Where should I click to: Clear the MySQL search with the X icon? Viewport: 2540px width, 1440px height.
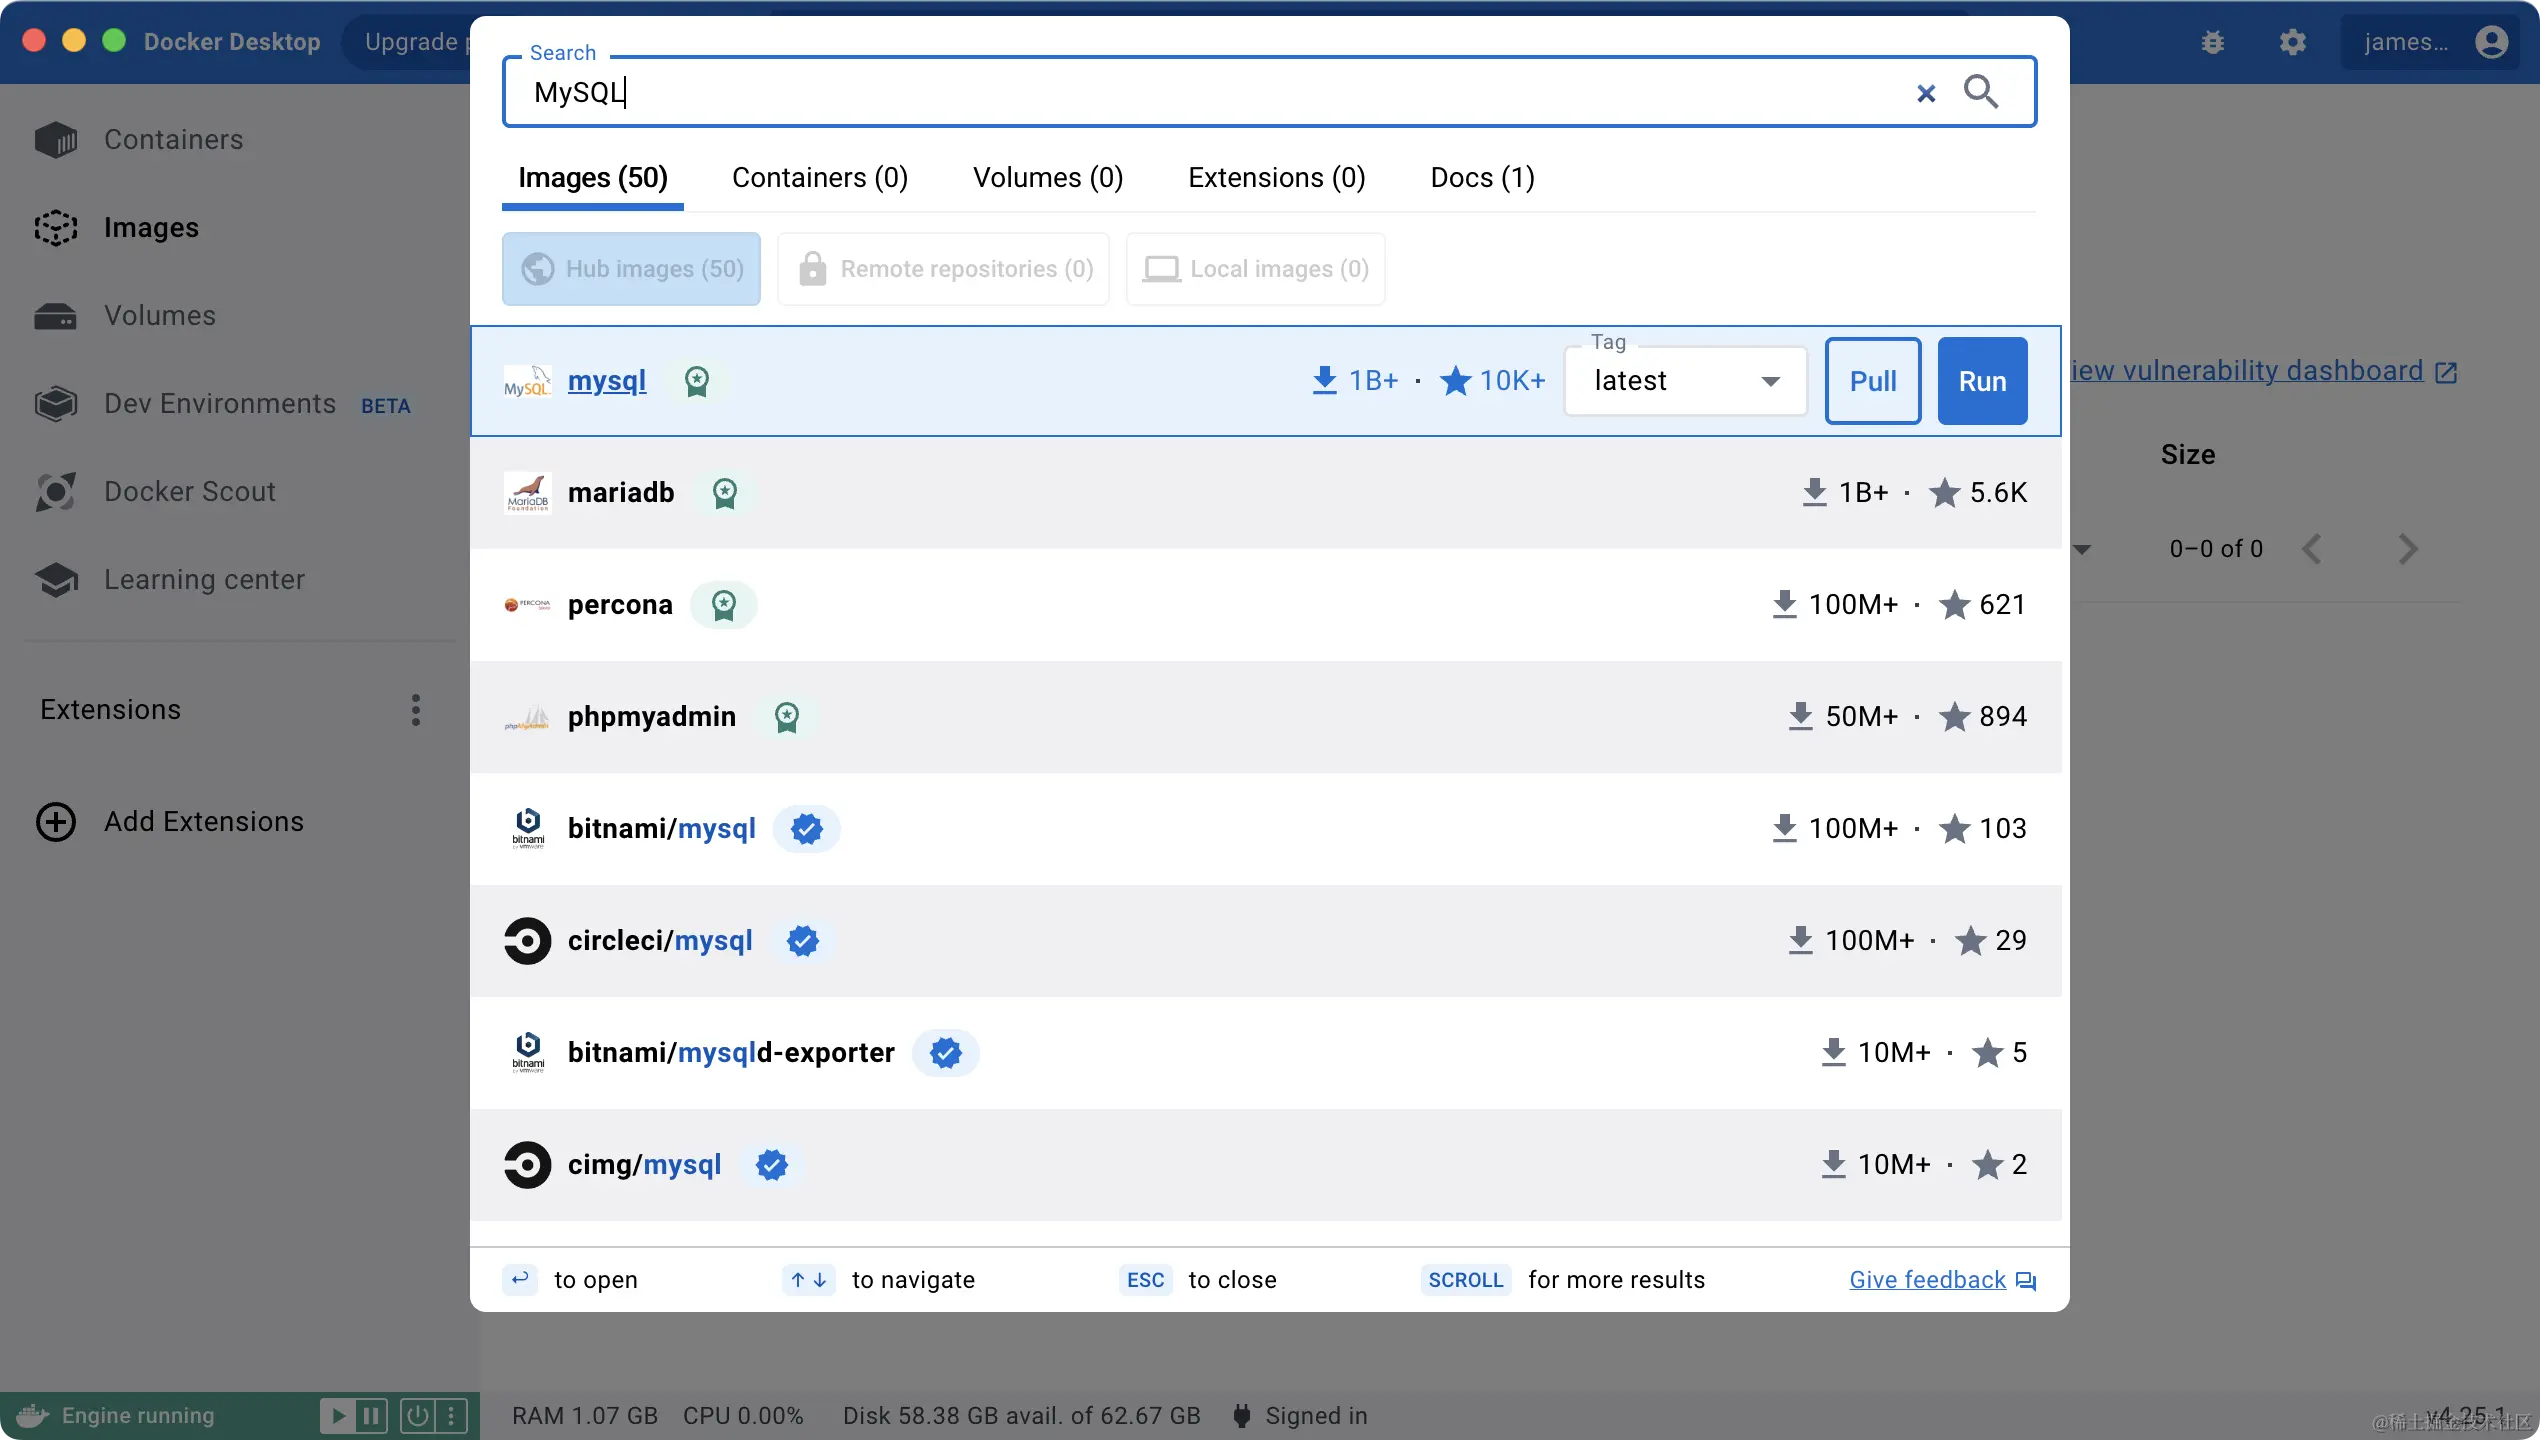coord(1926,93)
